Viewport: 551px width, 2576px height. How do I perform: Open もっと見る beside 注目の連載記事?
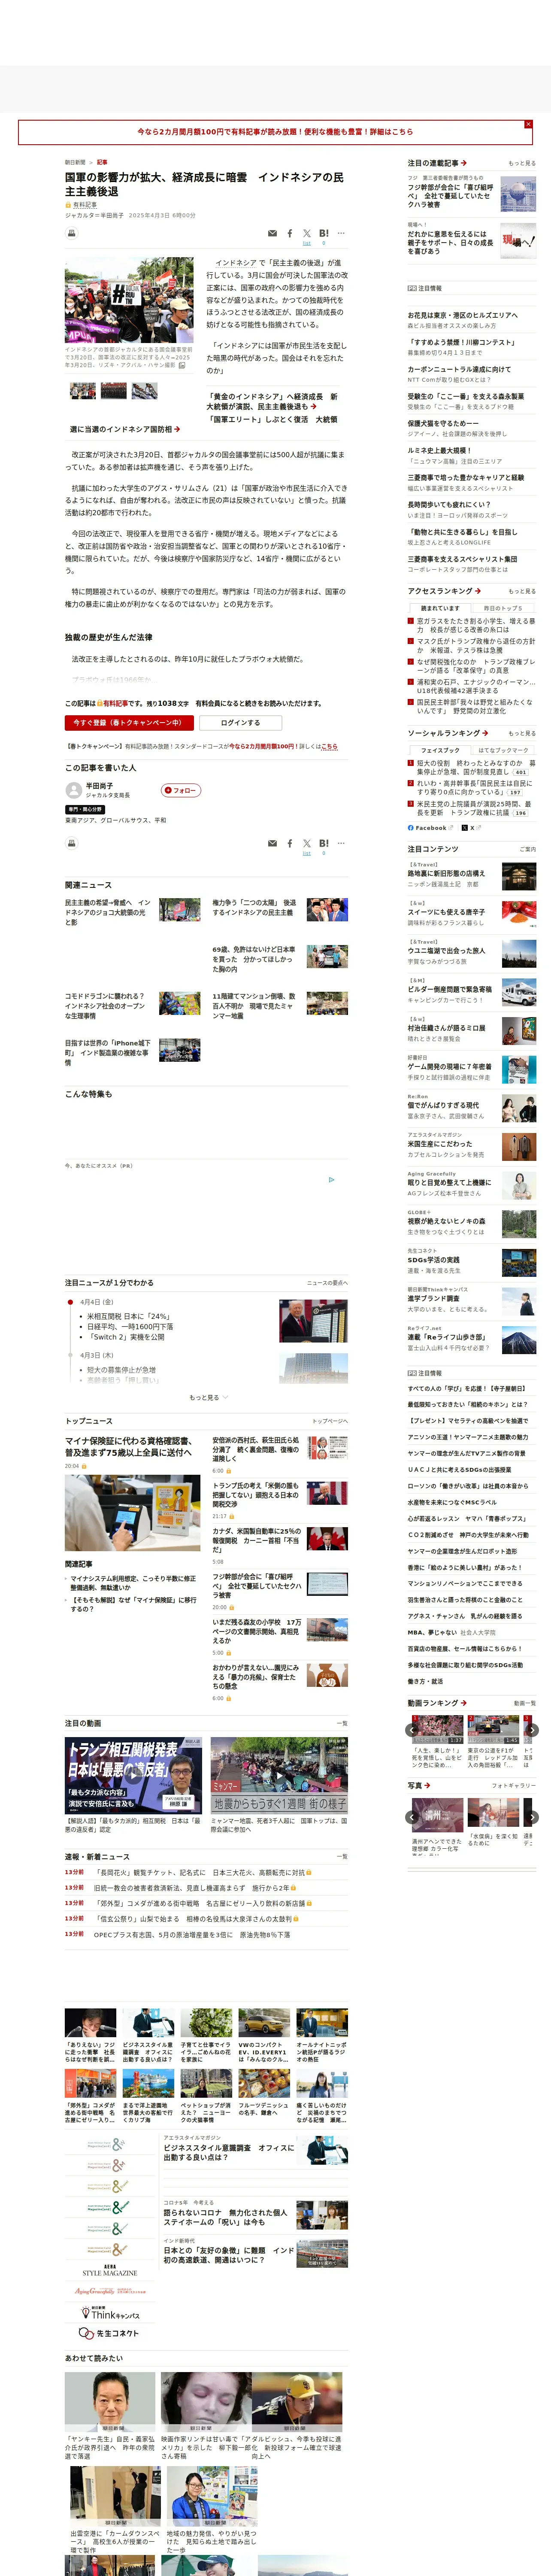click(521, 163)
